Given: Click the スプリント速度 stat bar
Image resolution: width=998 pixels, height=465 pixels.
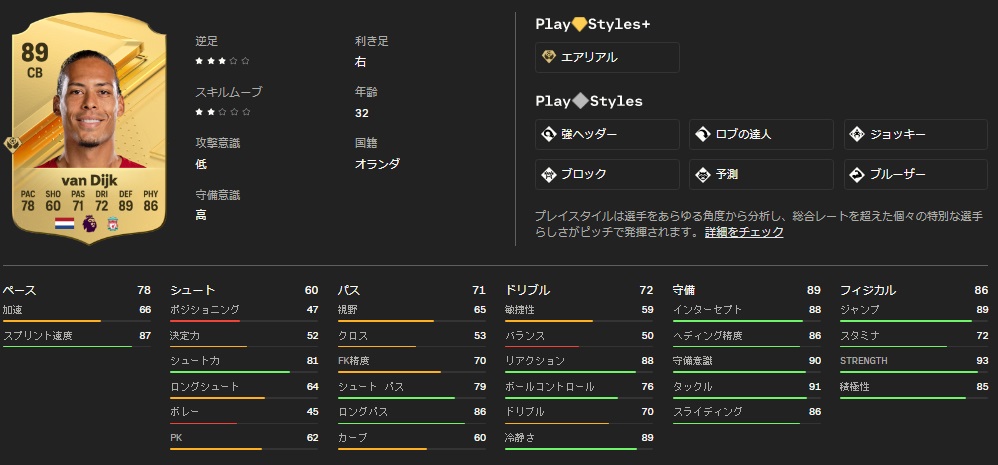Looking at the screenshot, I should coord(67,347).
